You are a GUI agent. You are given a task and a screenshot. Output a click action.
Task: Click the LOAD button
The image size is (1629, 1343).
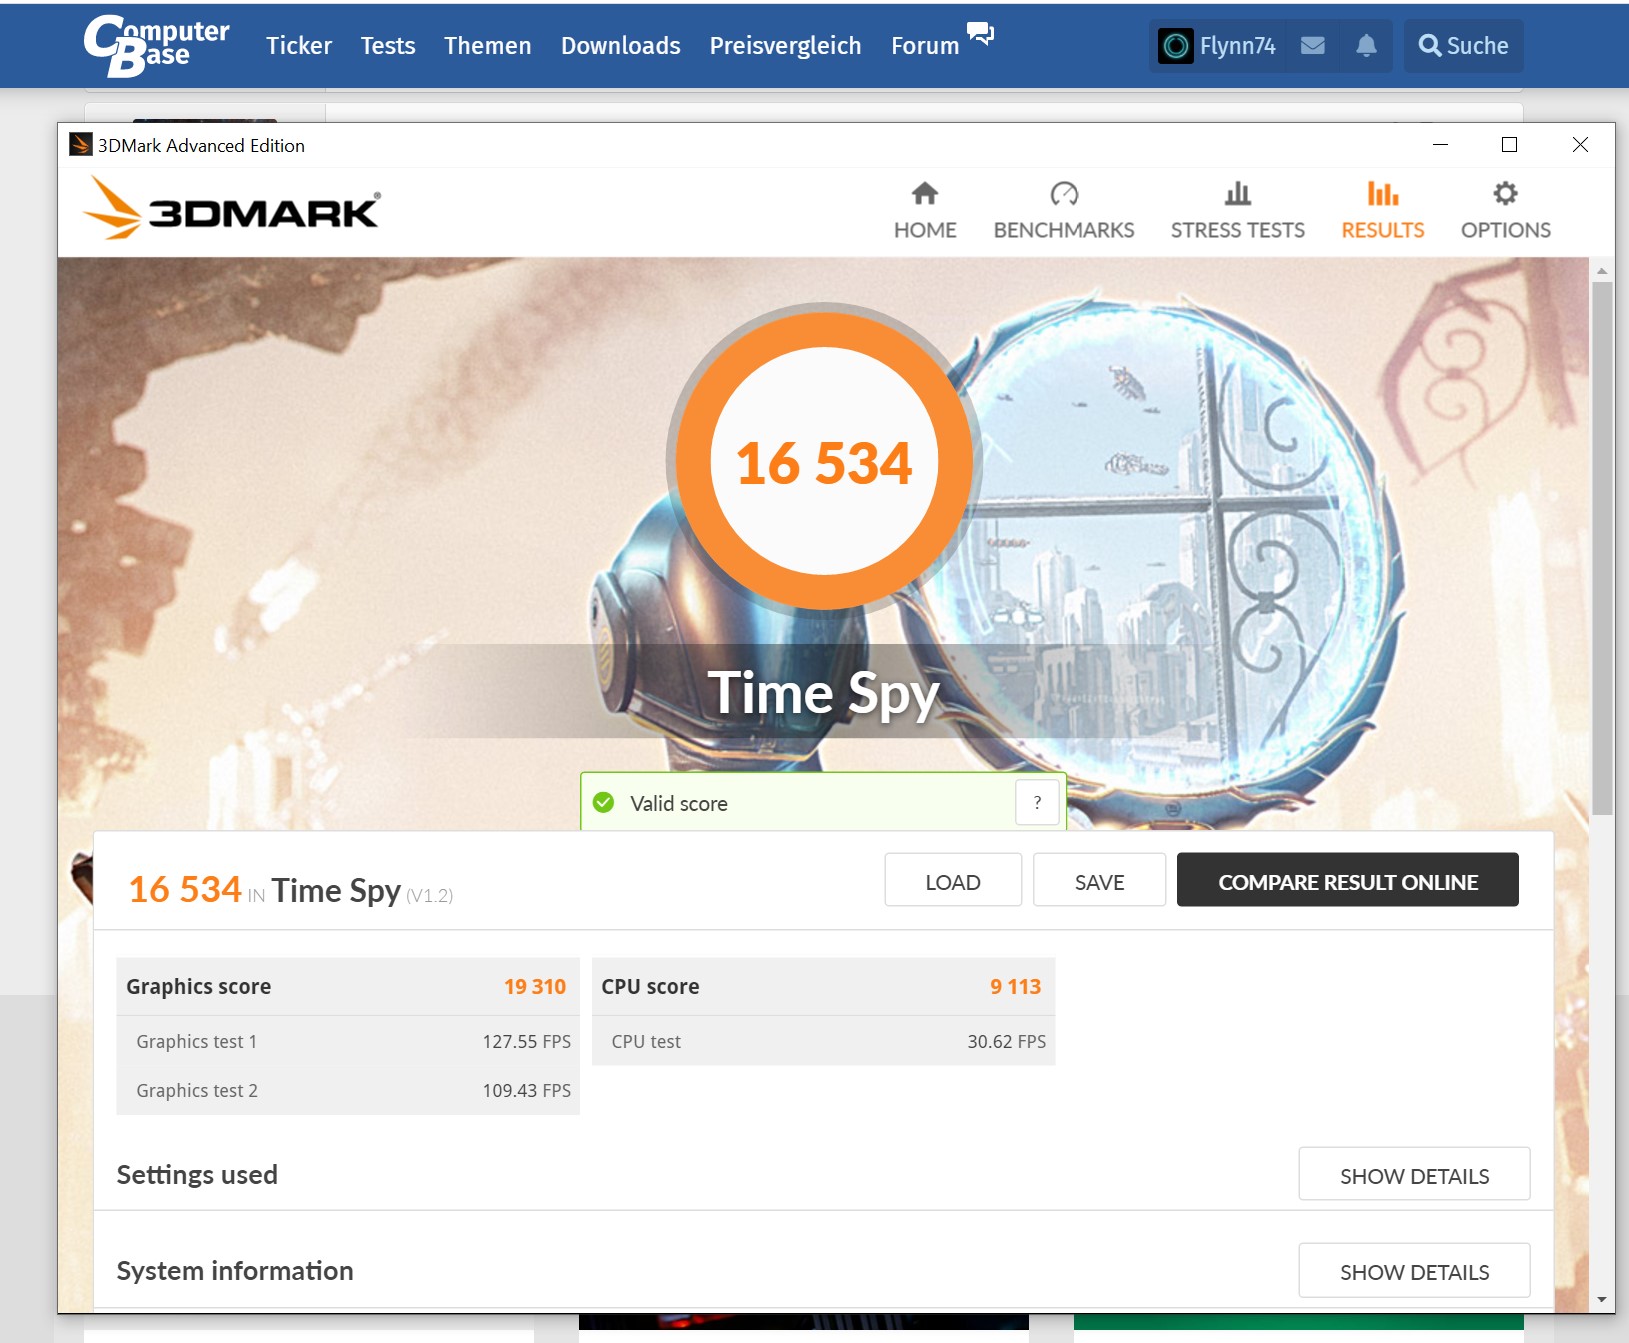click(x=953, y=880)
